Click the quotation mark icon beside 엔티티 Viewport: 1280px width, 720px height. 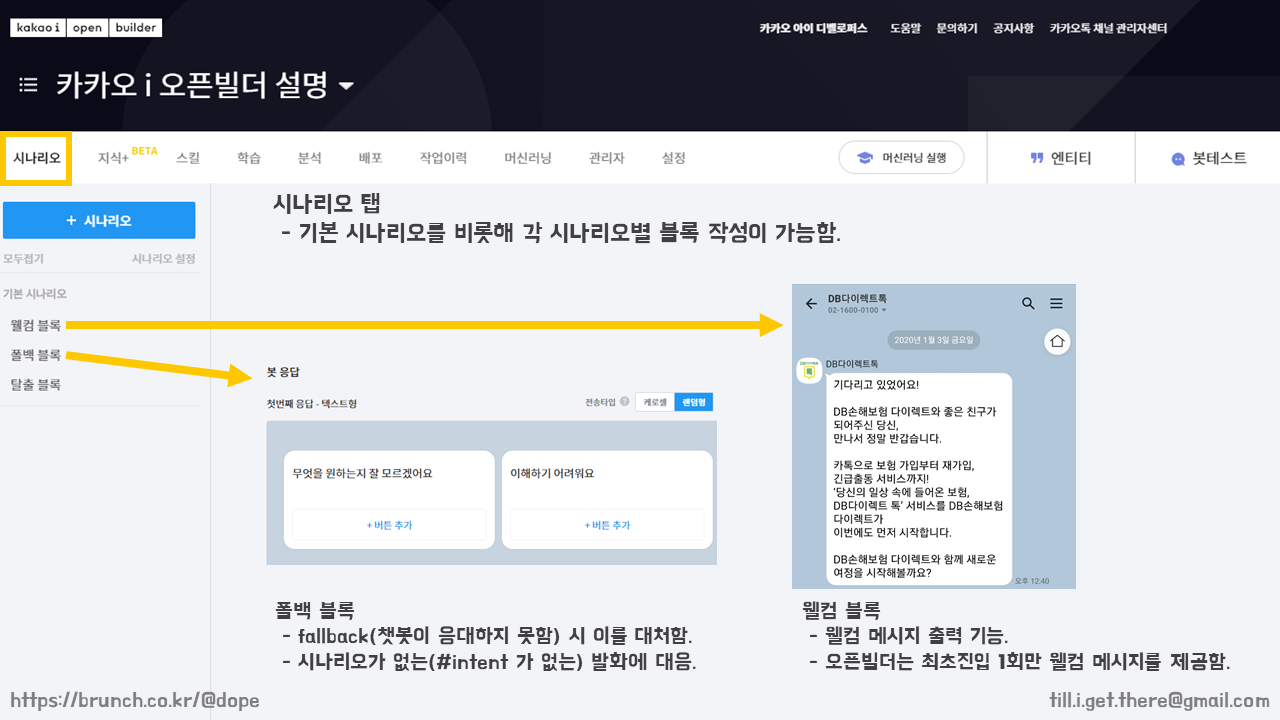[x=1037, y=158]
